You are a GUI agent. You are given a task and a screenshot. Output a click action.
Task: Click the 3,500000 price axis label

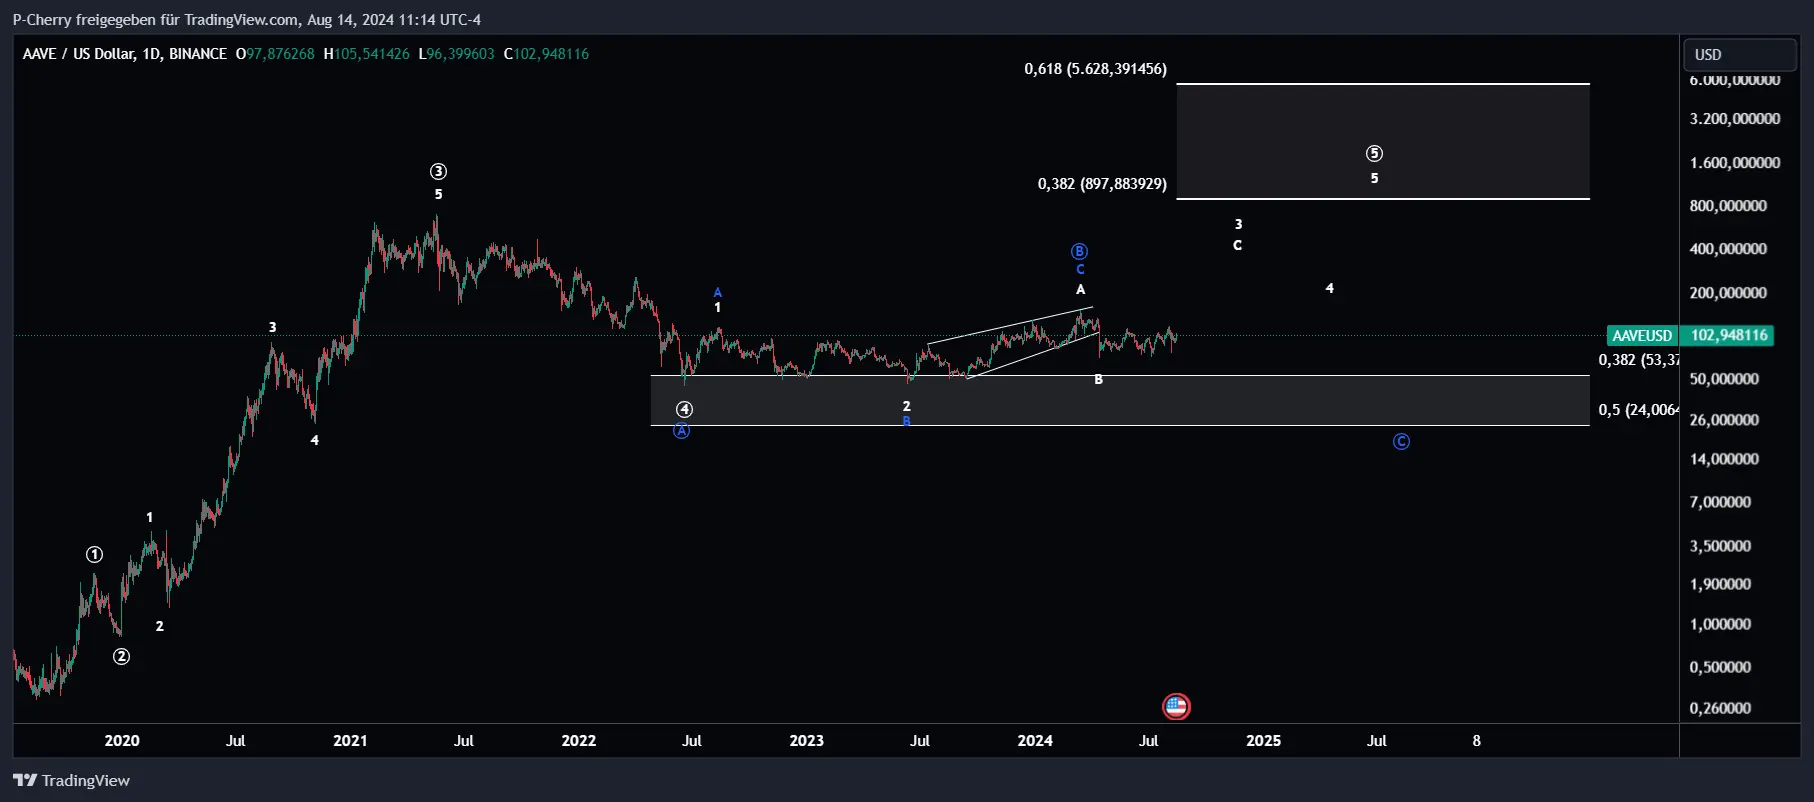tap(1720, 546)
